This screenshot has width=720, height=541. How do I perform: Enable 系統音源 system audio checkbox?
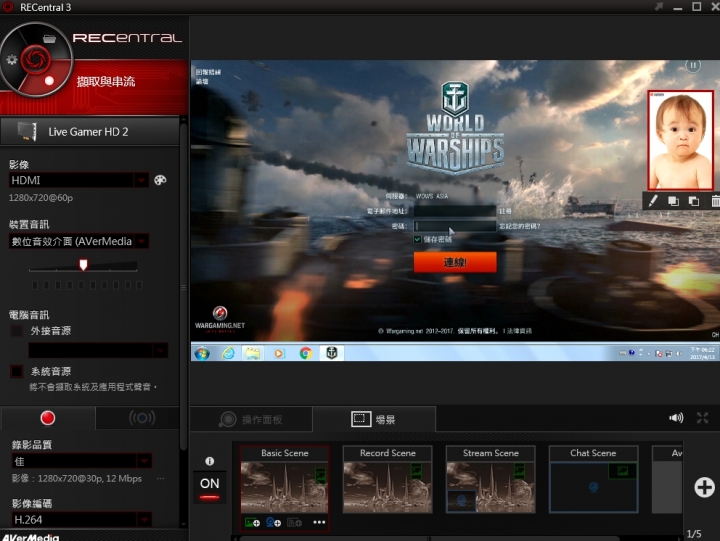coord(17,371)
